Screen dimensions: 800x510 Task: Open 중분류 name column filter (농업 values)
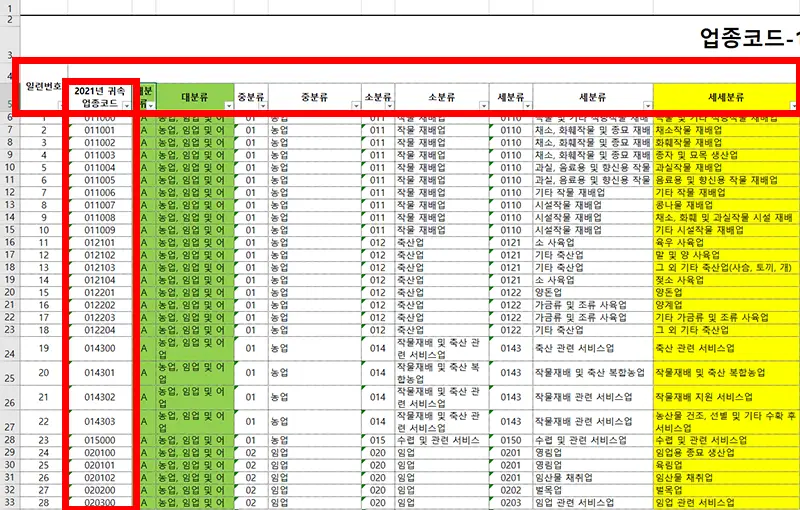pos(356,106)
